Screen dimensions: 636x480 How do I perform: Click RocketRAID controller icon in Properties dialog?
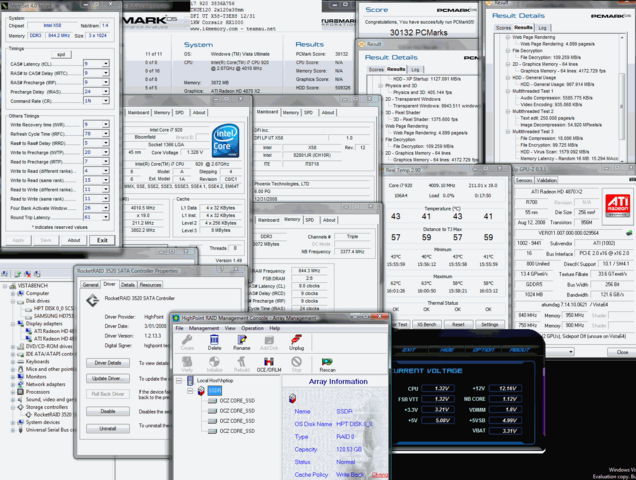[92, 300]
